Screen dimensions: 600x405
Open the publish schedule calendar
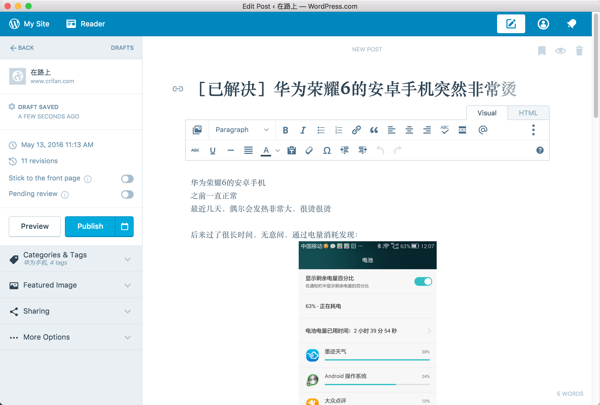124,226
